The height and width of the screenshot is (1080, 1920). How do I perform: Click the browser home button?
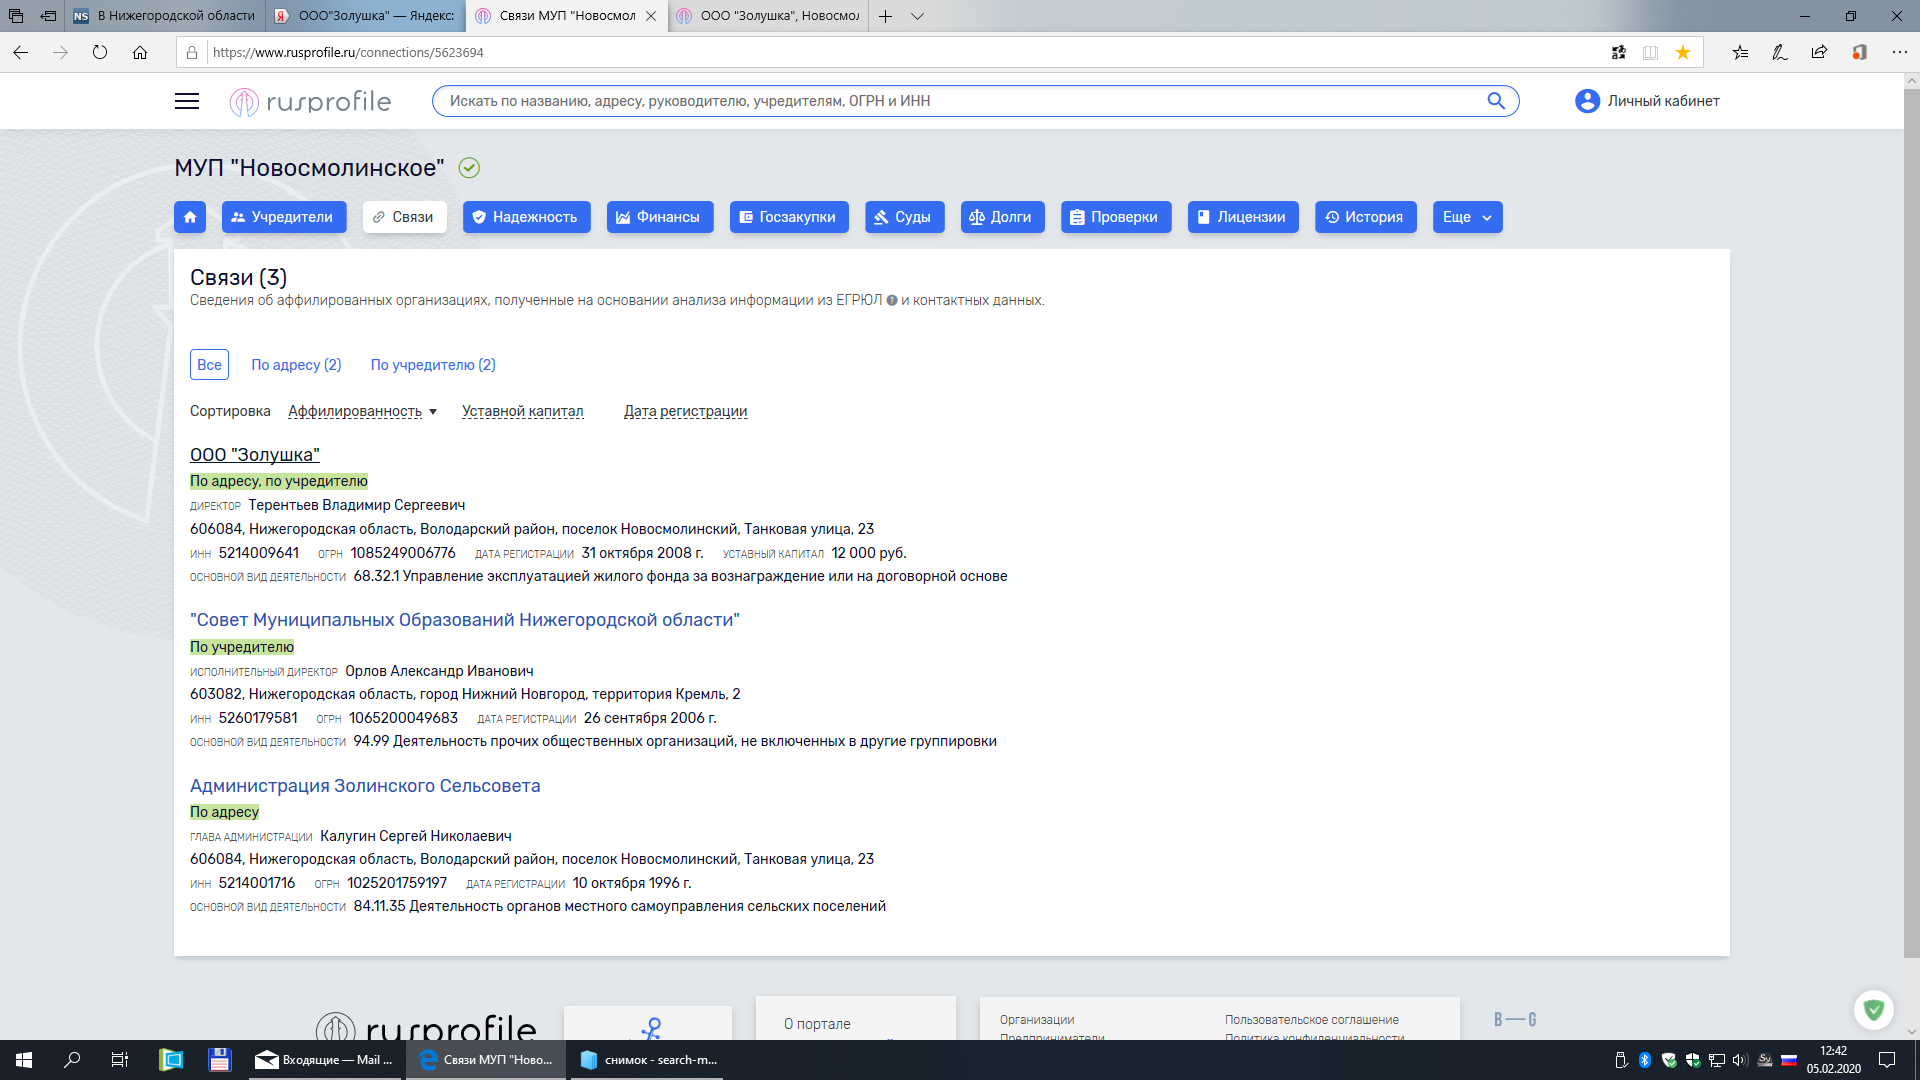point(140,52)
